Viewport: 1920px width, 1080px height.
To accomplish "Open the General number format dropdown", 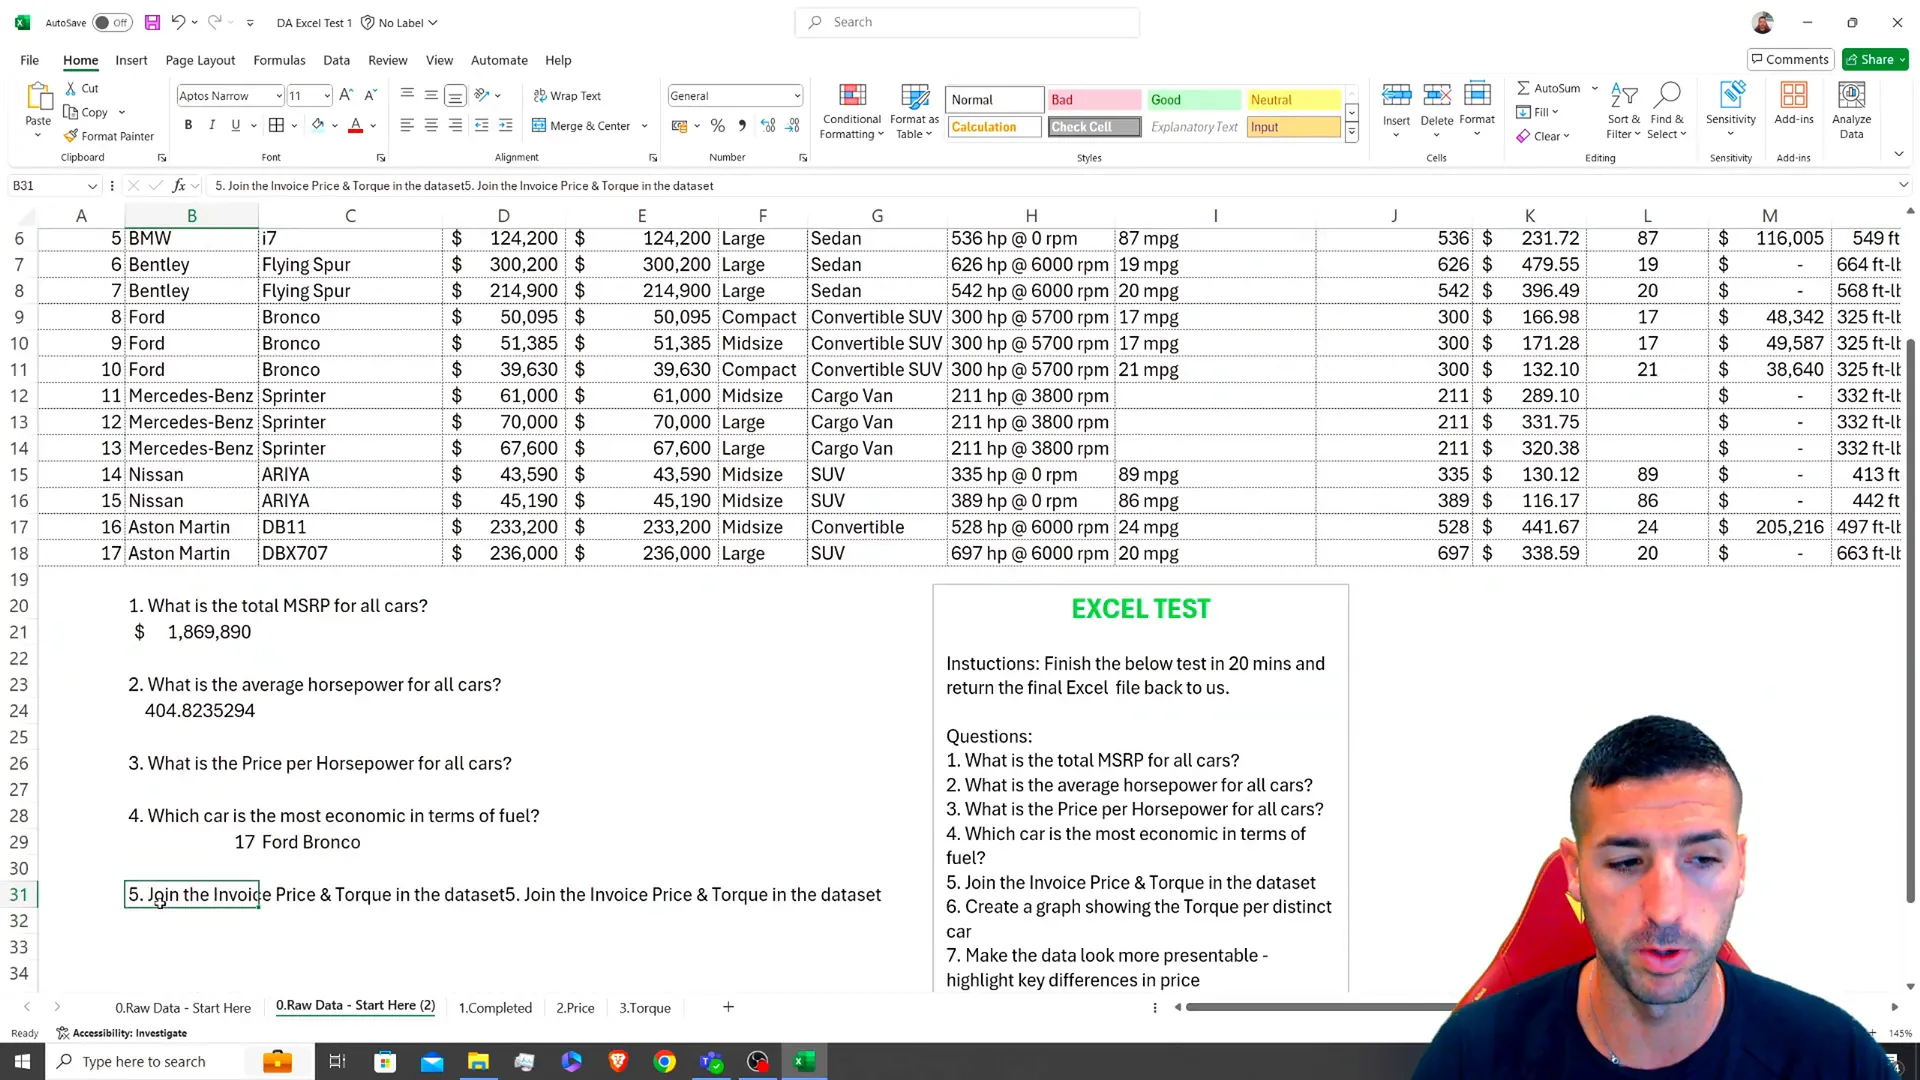I will [796, 96].
